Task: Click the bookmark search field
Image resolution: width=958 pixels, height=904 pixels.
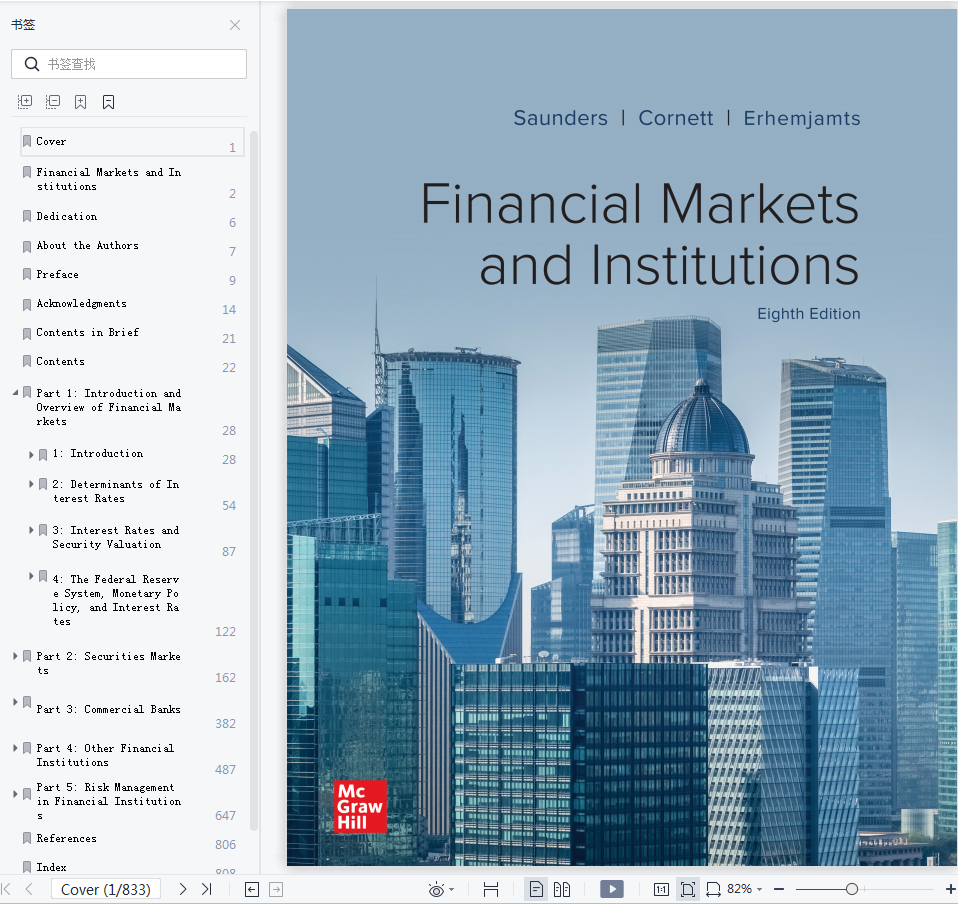Action: 129,64
